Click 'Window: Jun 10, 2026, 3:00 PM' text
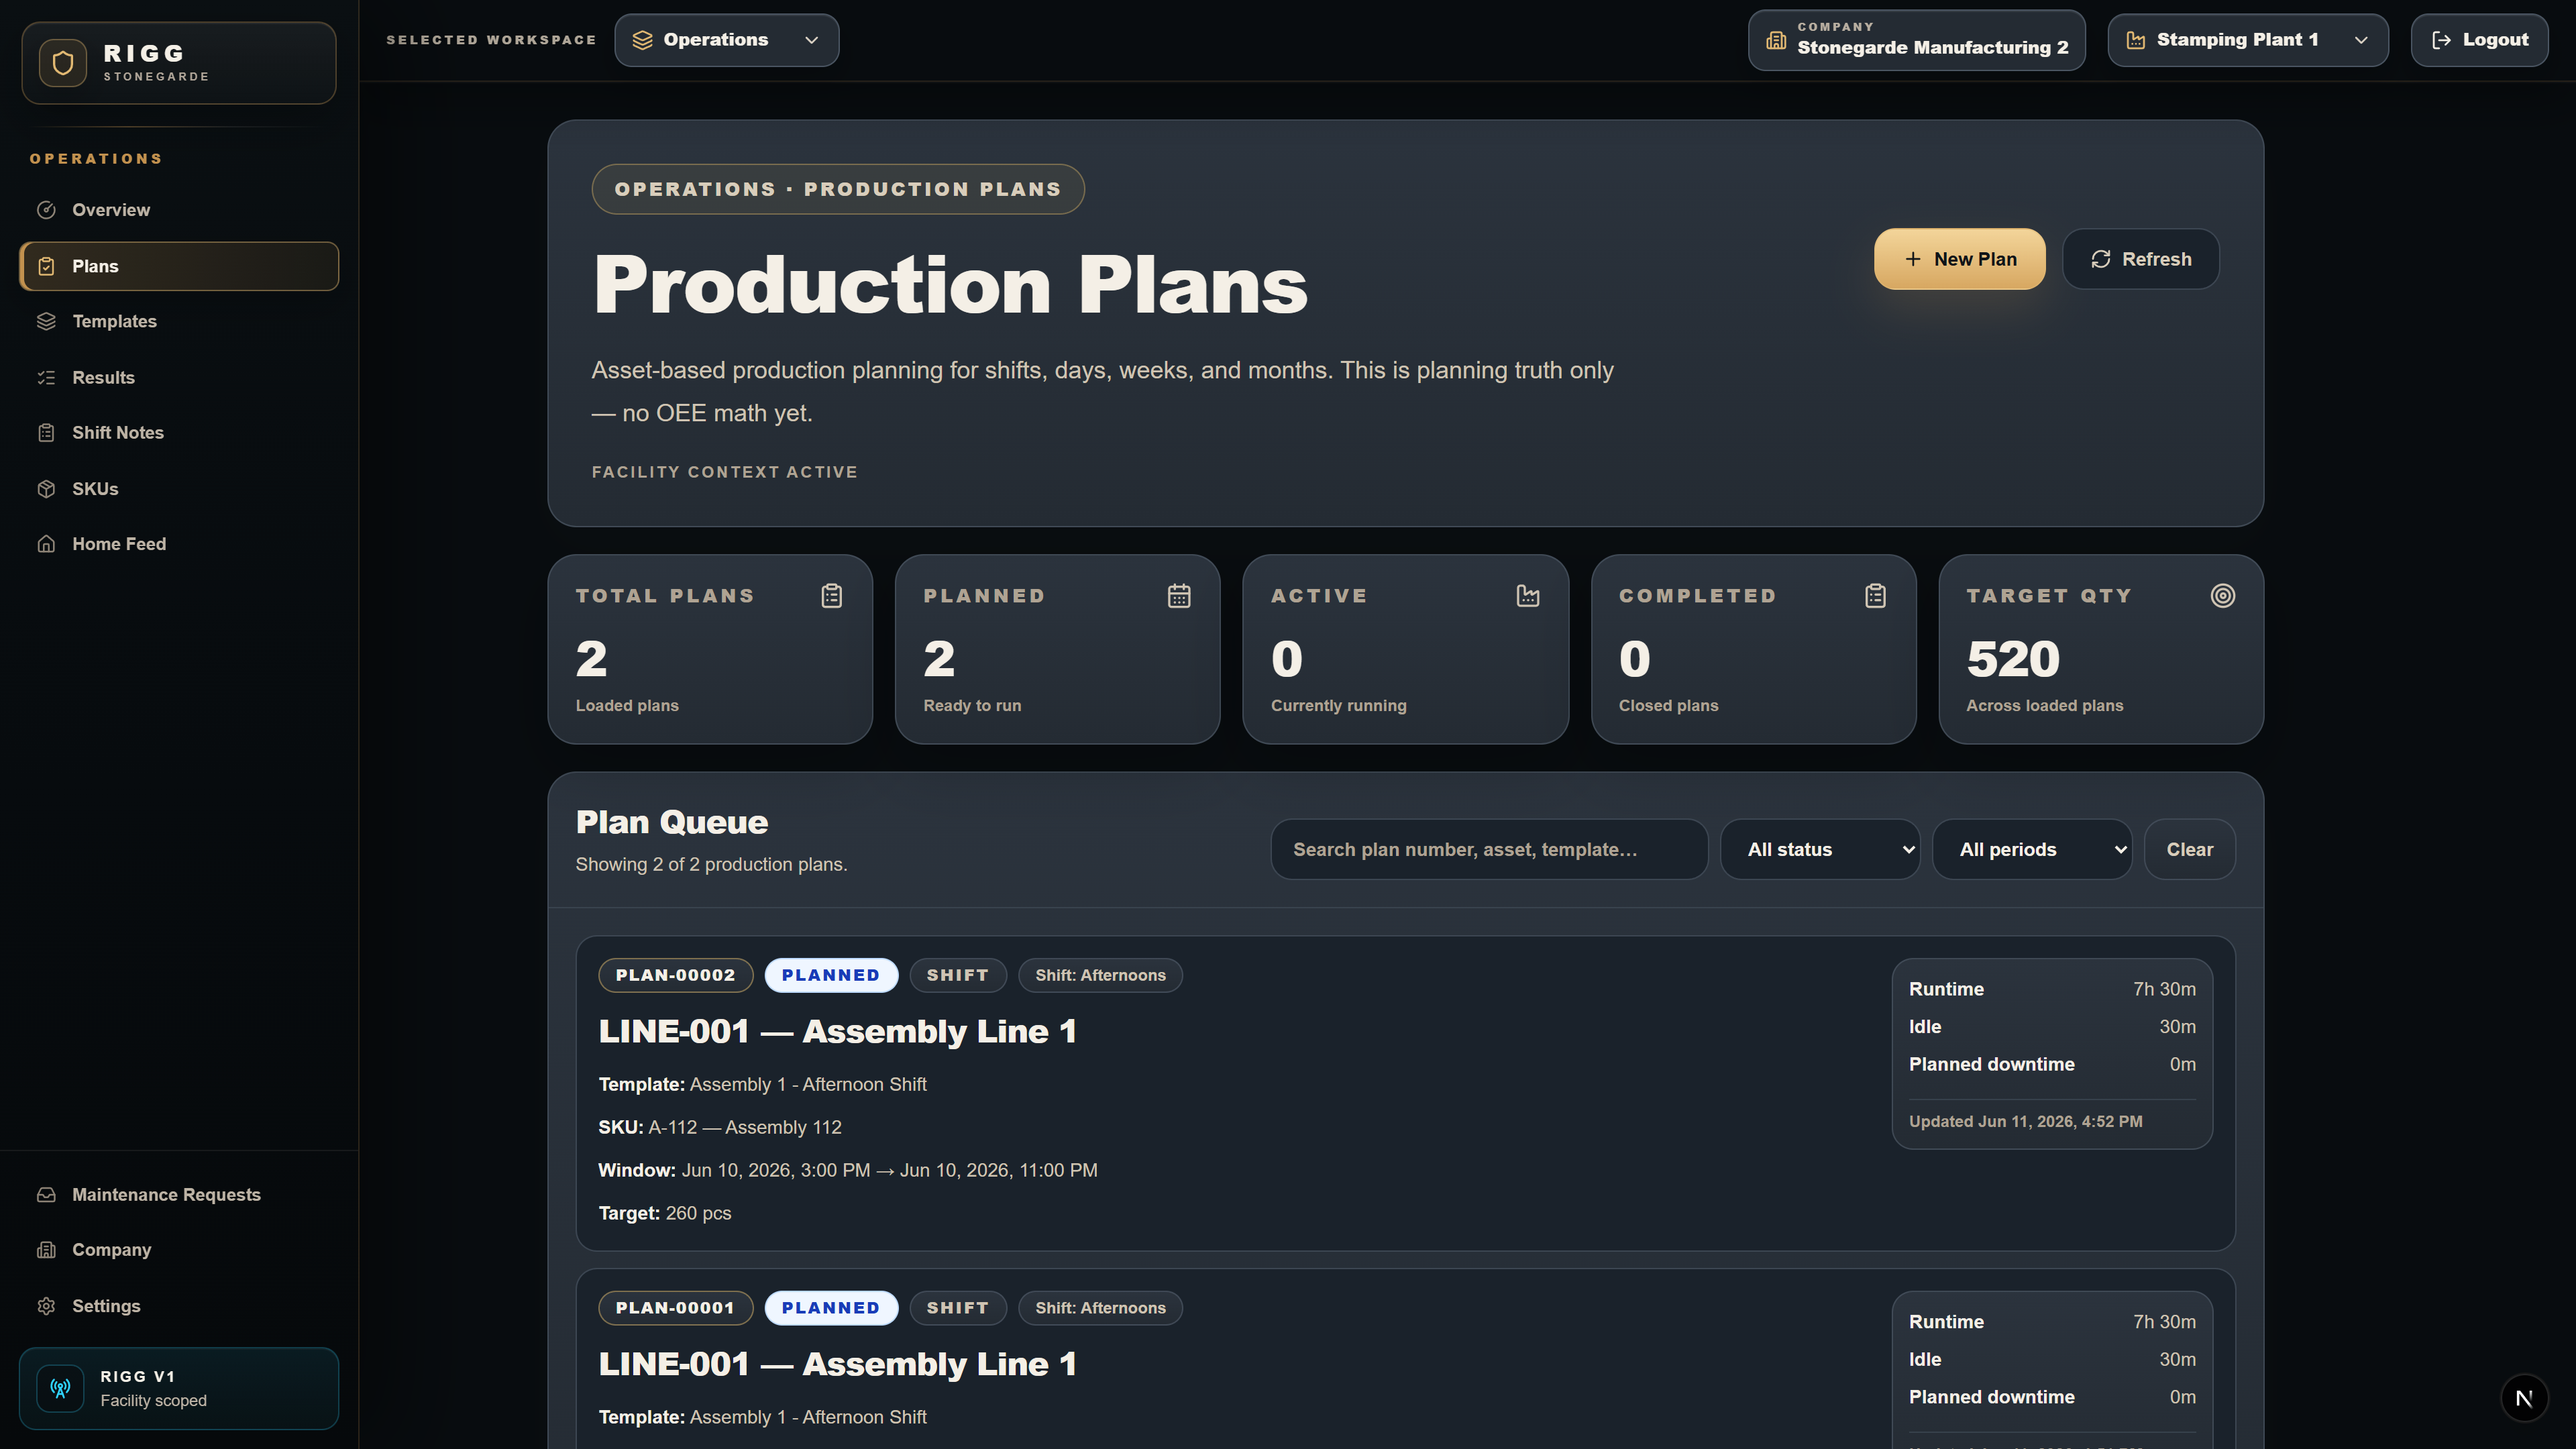This screenshot has width=2576, height=1449. point(734,1170)
